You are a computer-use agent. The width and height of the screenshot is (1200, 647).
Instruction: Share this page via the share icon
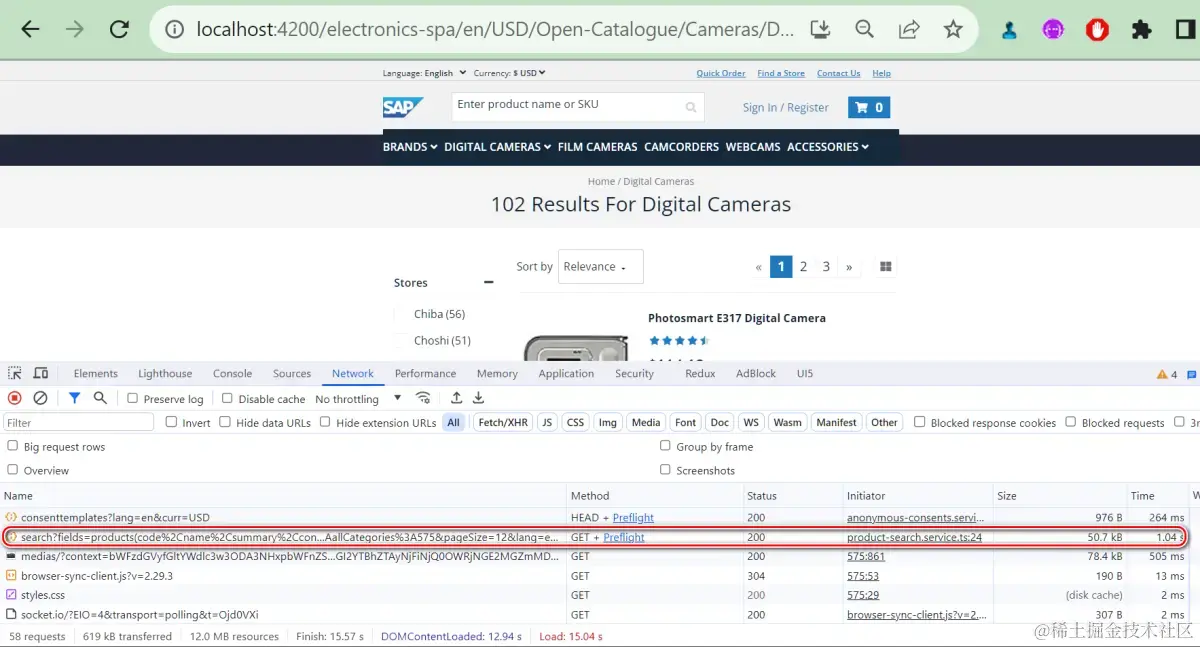pos(909,29)
